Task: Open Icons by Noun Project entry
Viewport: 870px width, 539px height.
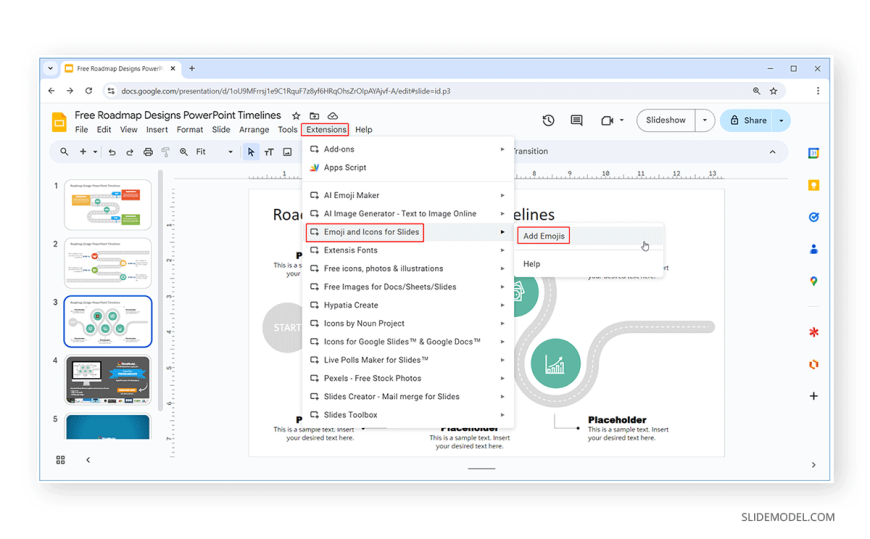Action: (x=408, y=324)
